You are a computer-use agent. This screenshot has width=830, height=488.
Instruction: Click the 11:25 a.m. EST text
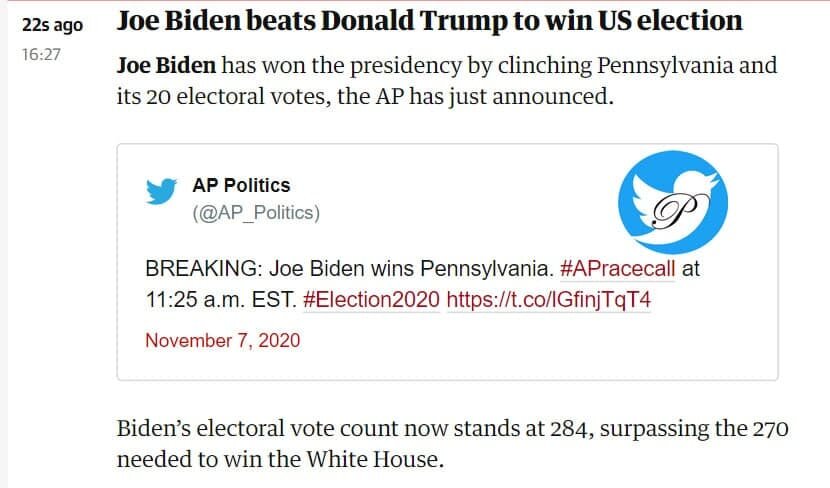[221, 300]
